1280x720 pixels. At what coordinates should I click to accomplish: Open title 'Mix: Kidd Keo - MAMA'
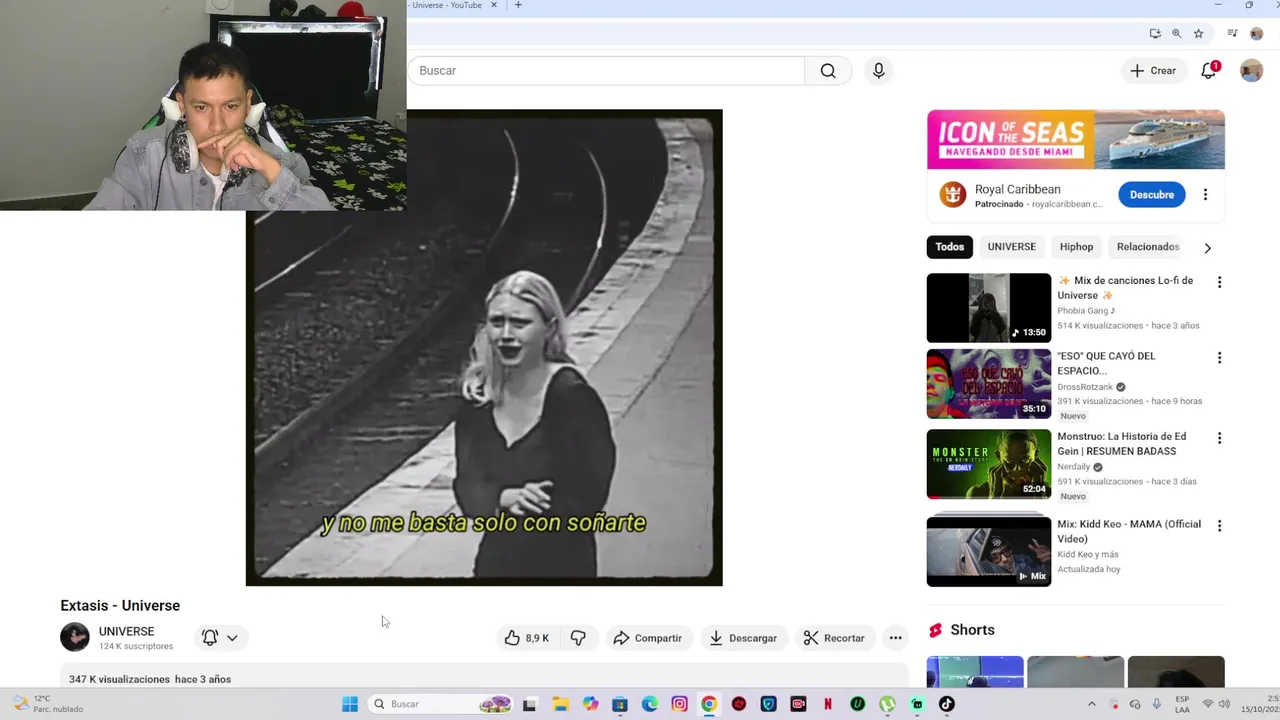[x=1129, y=531]
